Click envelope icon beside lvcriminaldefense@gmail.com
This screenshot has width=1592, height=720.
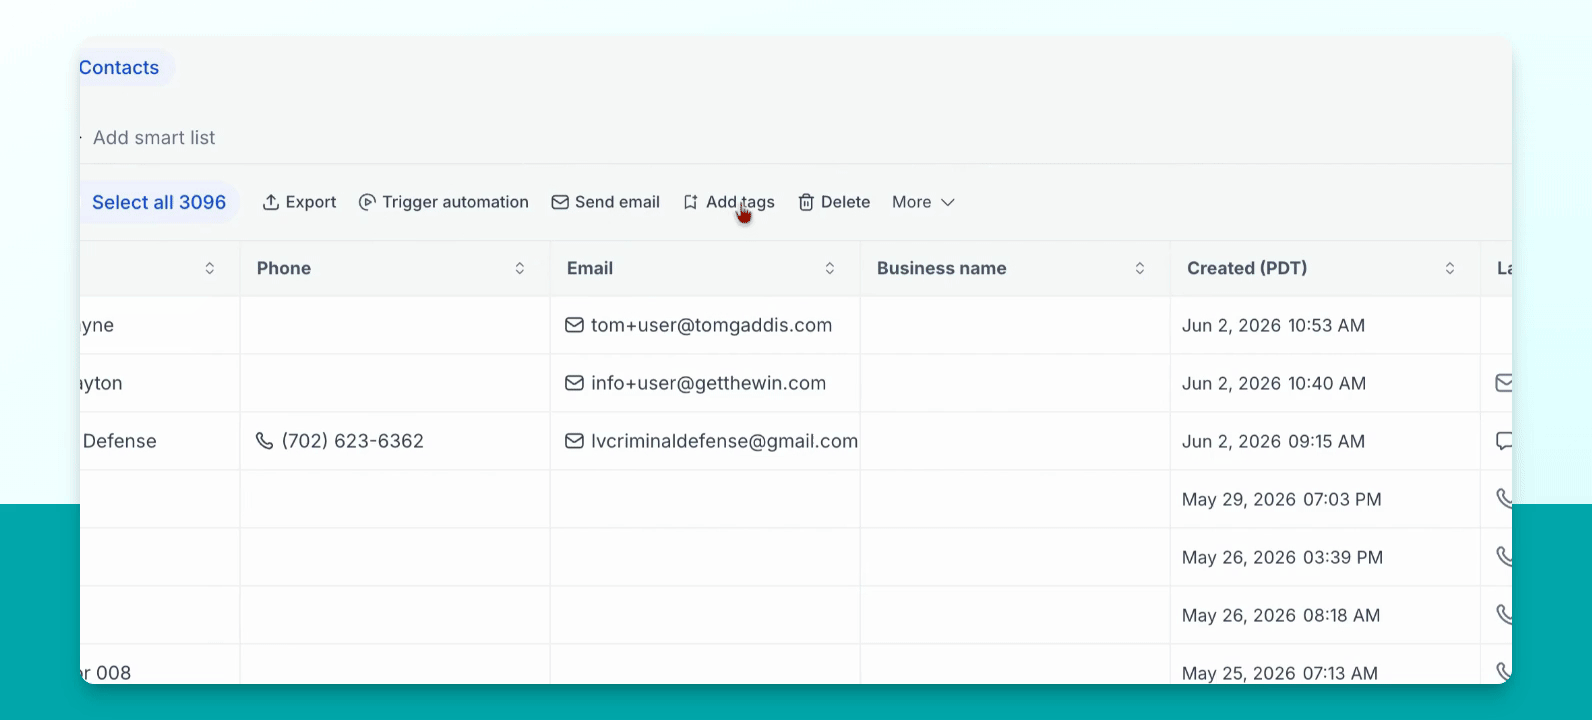(x=574, y=441)
